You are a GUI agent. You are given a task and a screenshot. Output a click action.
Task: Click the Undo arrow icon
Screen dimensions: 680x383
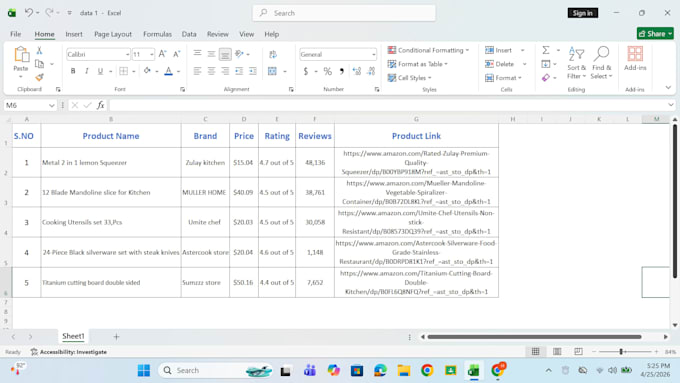[x=28, y=13]
